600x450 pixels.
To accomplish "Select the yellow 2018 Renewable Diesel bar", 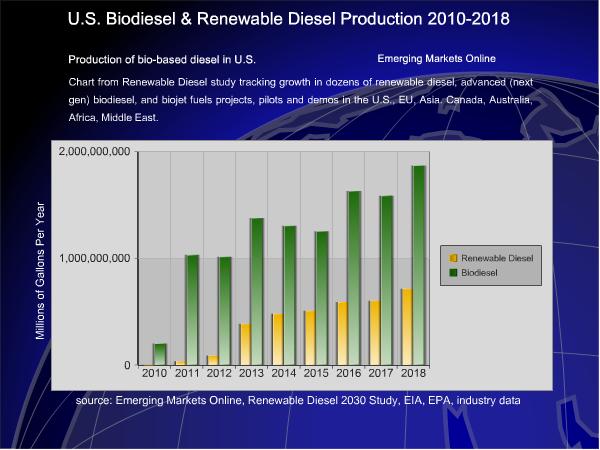I will [406, 327].
